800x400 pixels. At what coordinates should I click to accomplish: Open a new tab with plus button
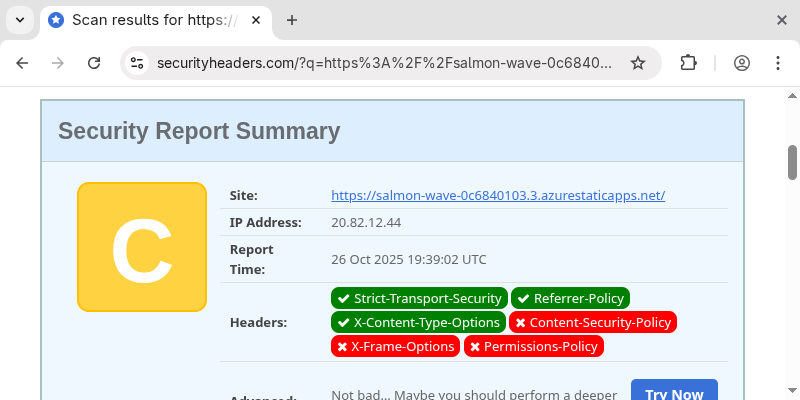point(292,20)
